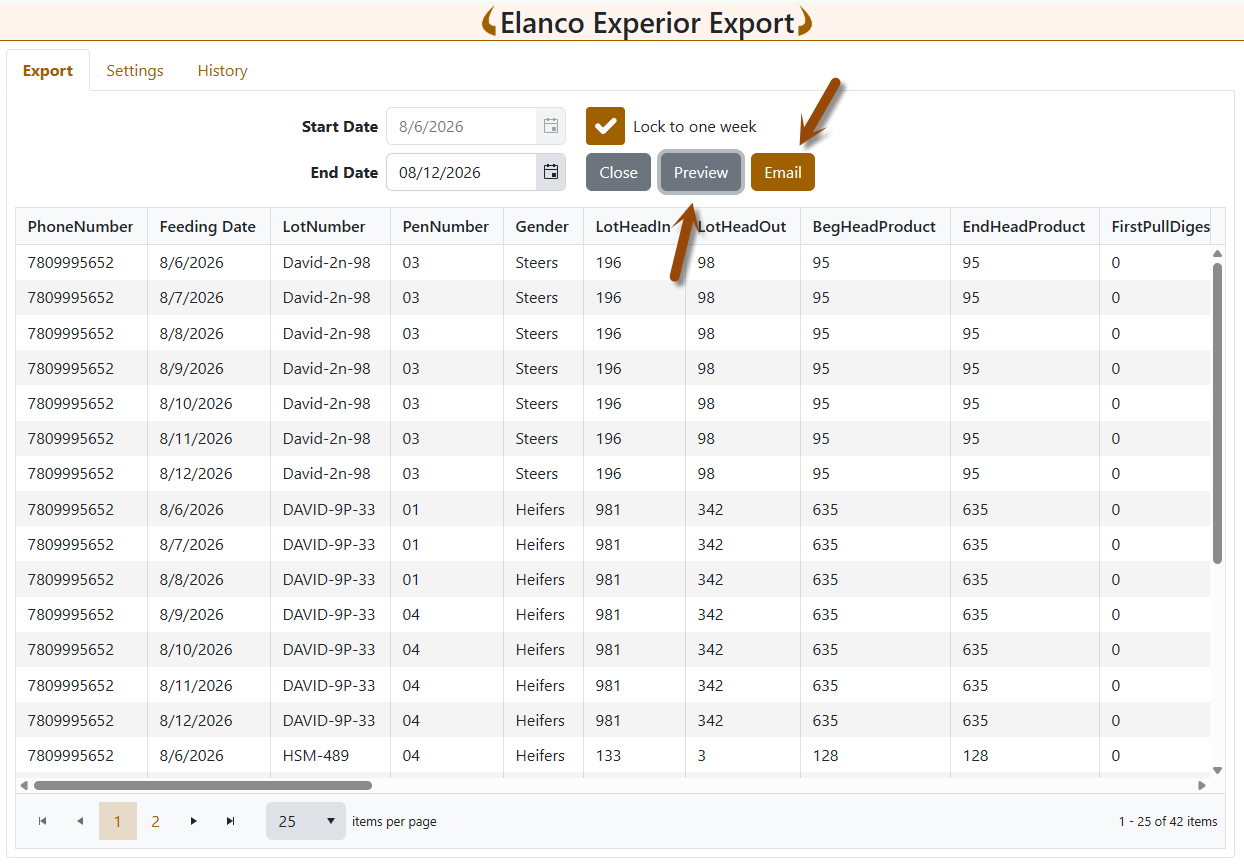Sort by PenNumber column header
Viewport: 1244px width, 865px height.
click(446, 227)
